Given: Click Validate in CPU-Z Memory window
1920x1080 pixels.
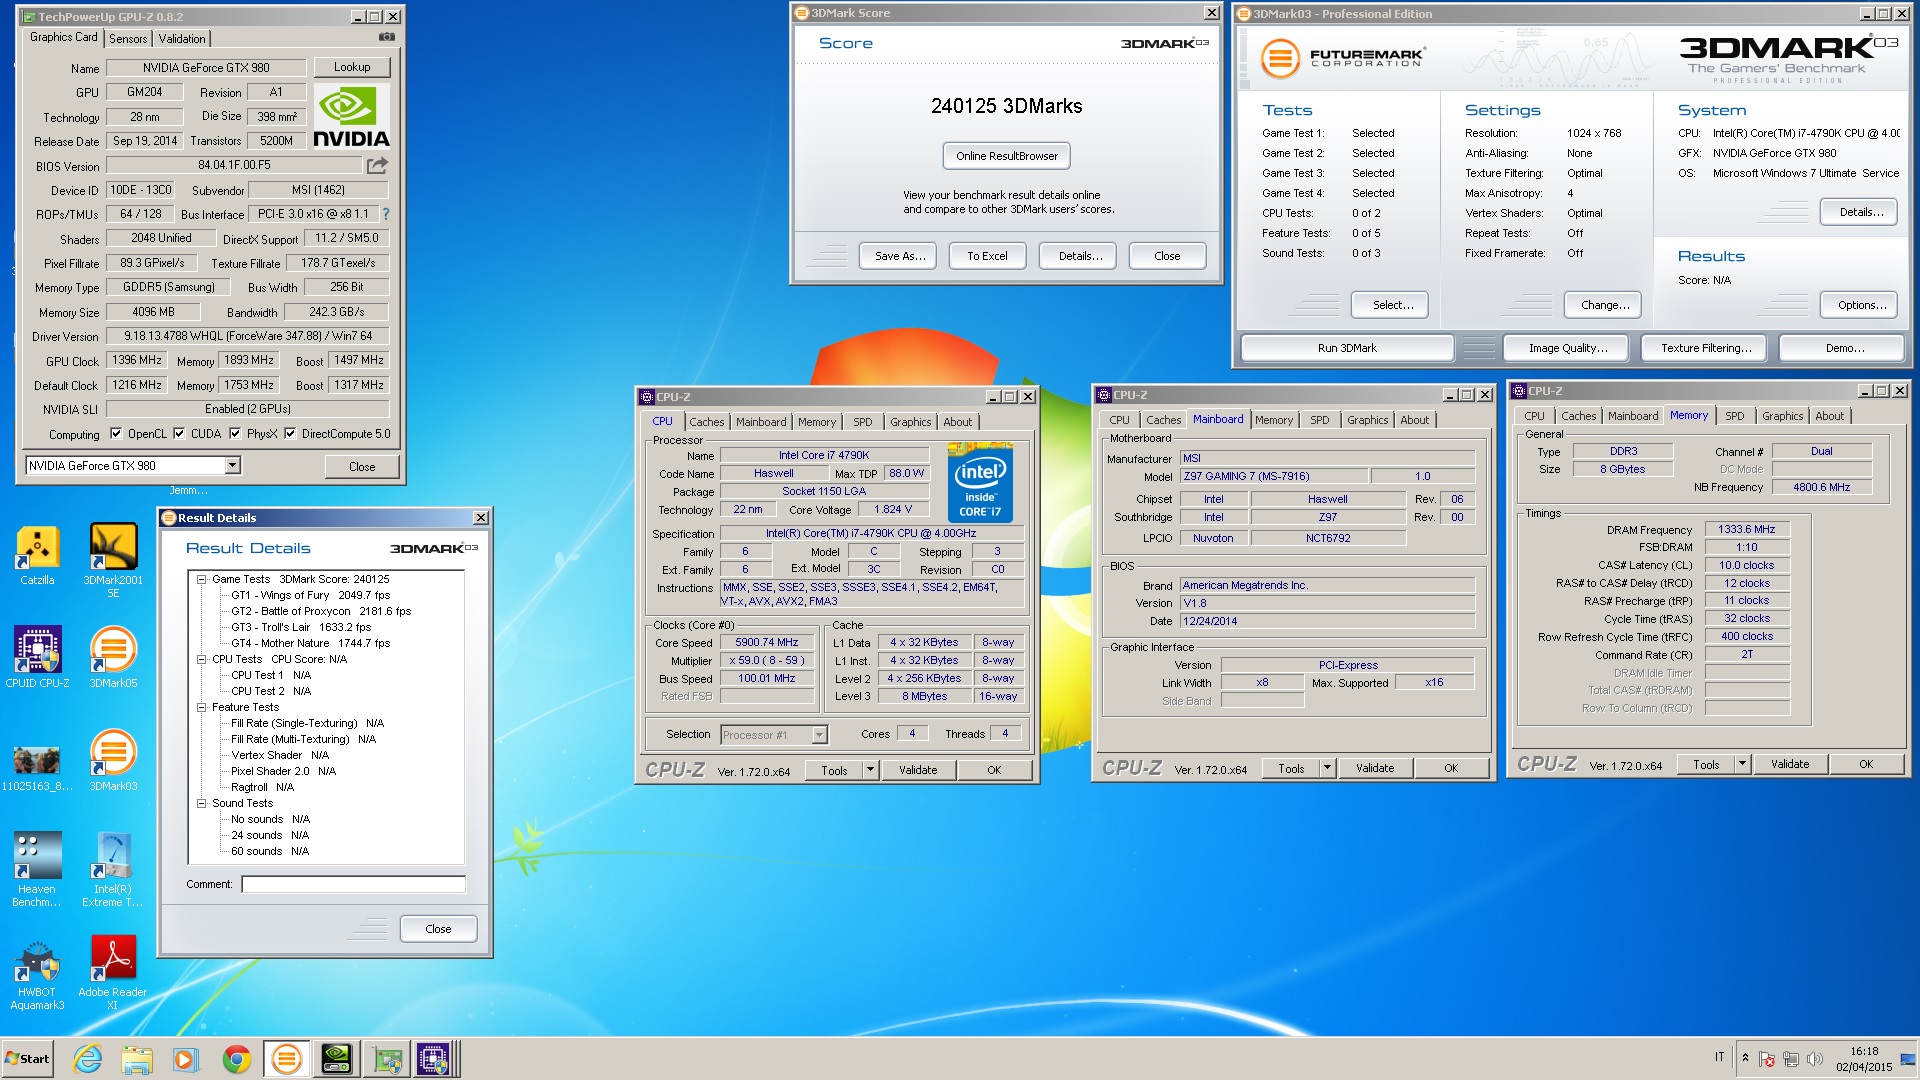Looking at the screenshot, I should click(x=1789, y=764).
